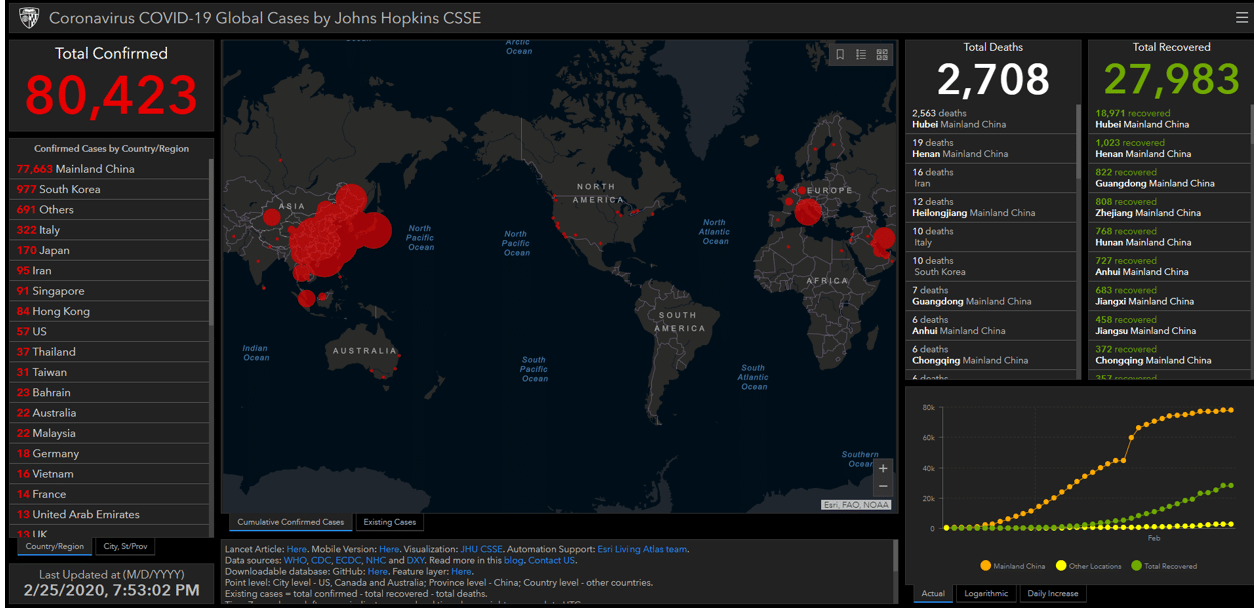This screenshot has width=1260, height=608.
Task: Click the '19 deaths Henan' entry
Action: click(991, 148)
